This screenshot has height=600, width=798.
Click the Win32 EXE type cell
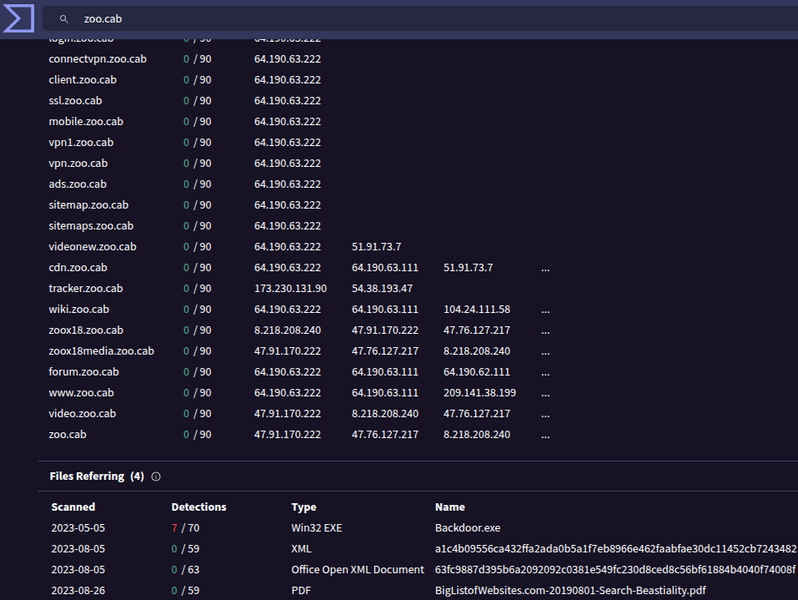(x=317, y=528)
